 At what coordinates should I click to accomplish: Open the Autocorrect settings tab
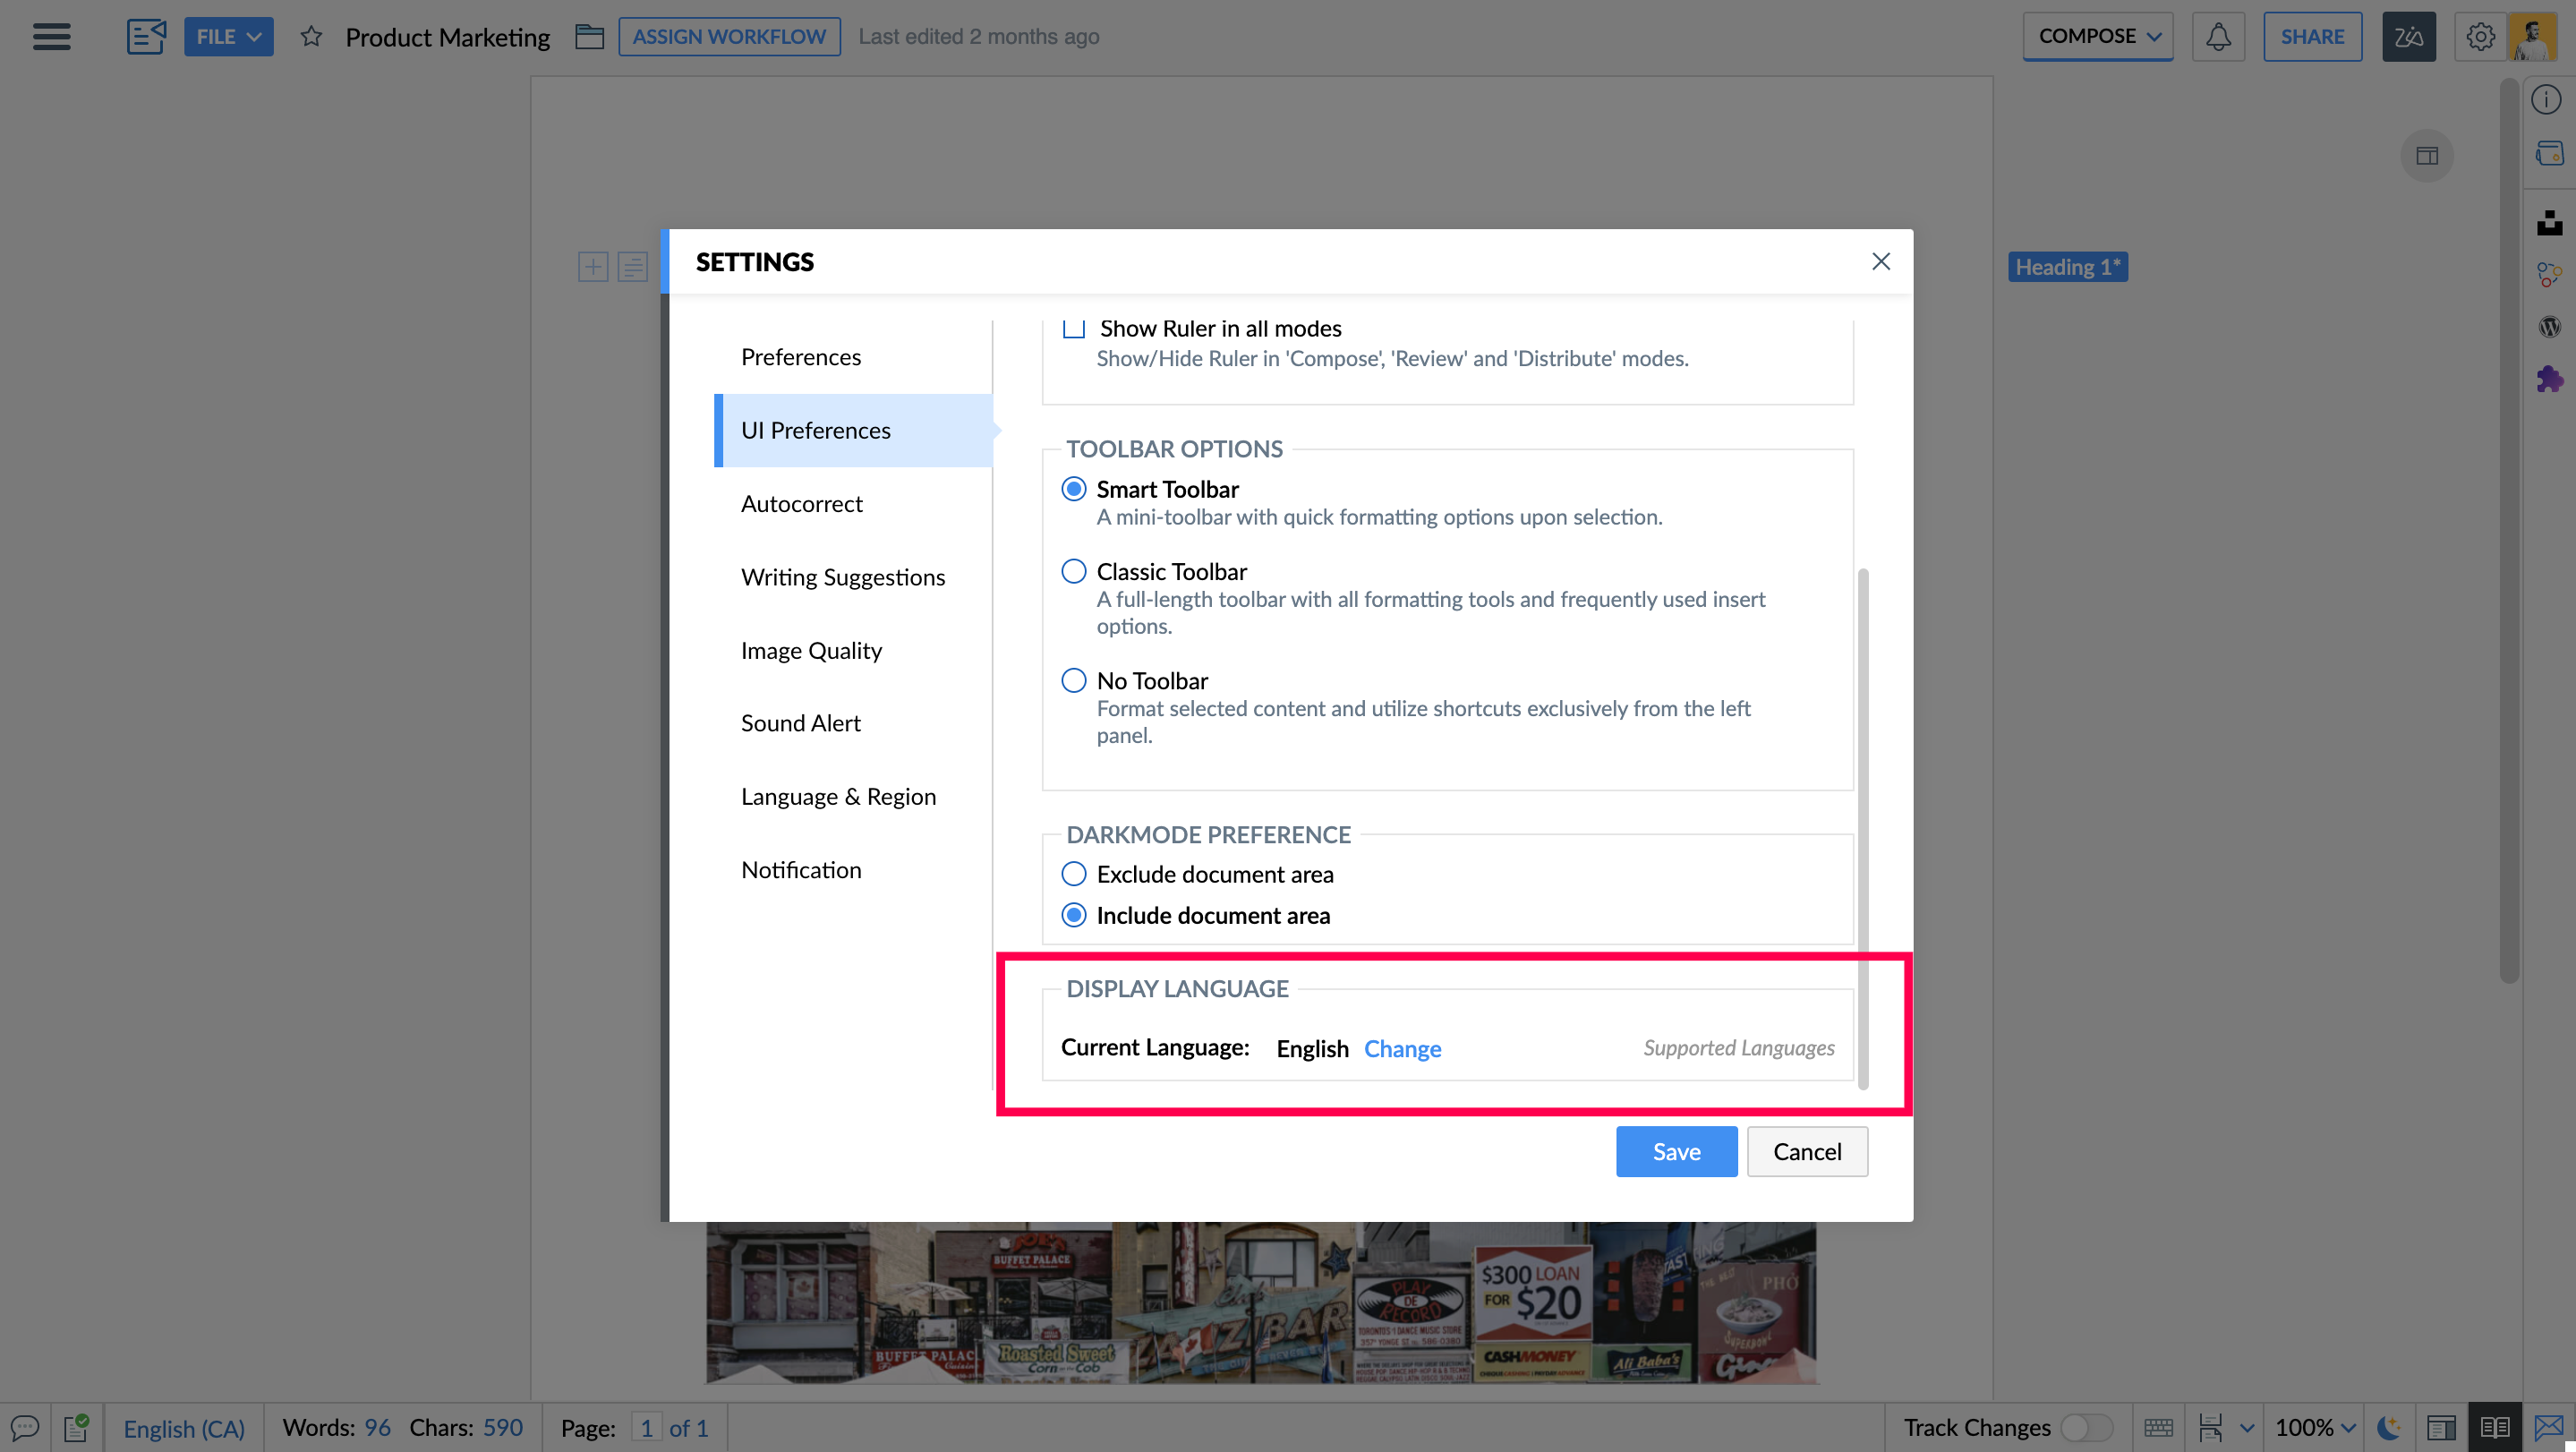pyautogui.click(x=853, y=503)
